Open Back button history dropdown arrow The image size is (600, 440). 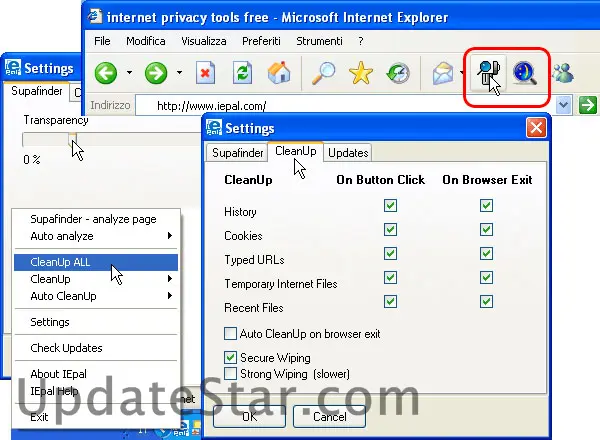click(x=130, y=72)
